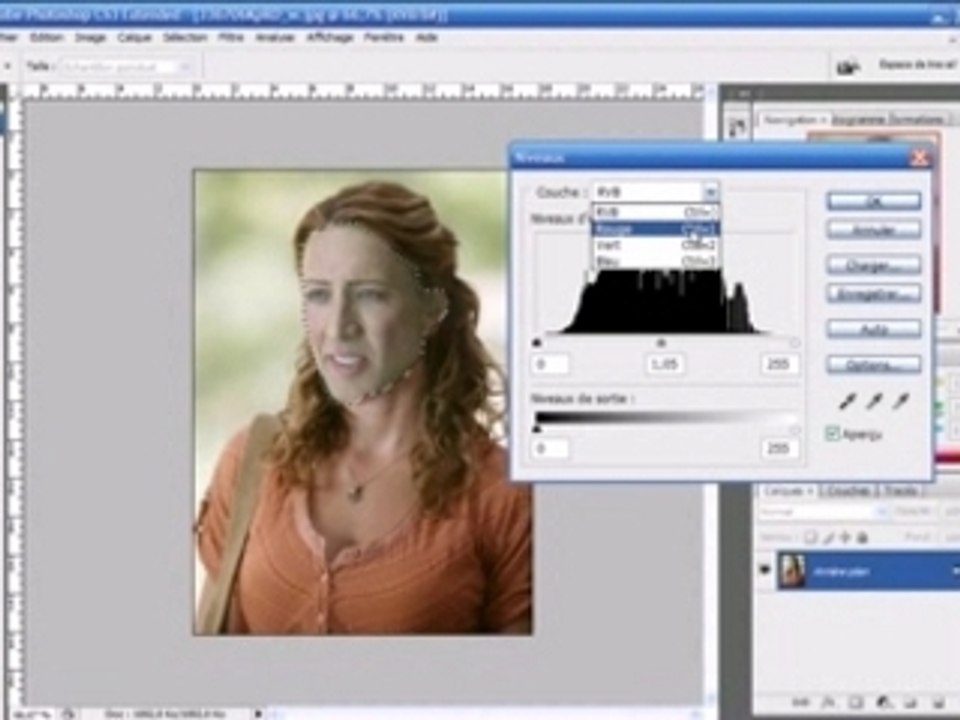Screen dimensions: 960x720
Task: Open the Taille sample size dropdown
Action: [185, 66]
